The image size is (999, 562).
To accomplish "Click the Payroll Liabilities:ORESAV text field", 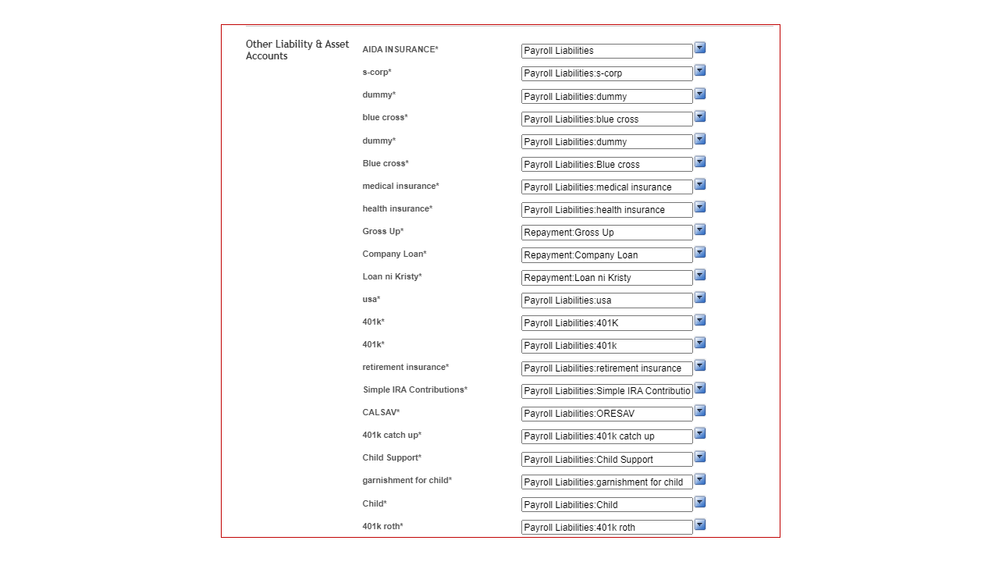I will pos(606,413).
